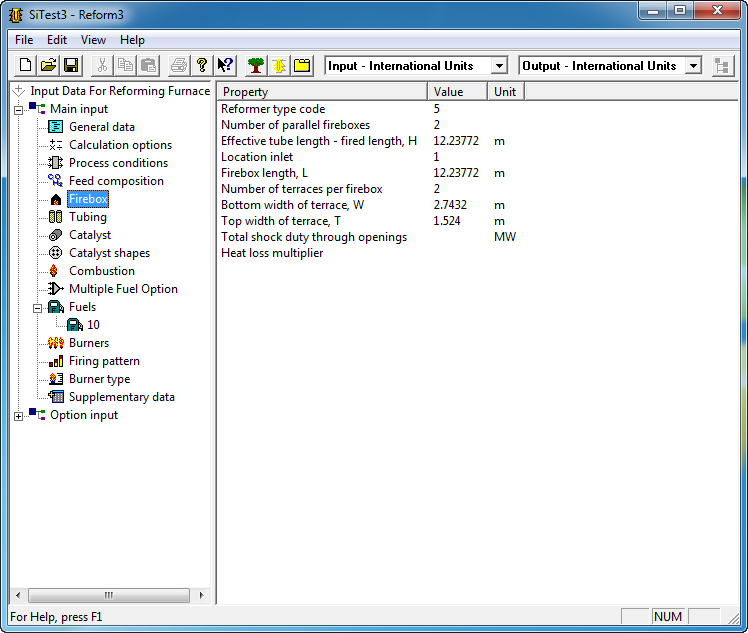Select Input Data For Reforming Furnace root
This screenshot has height=633, width=748.
[x=120, y=91]
